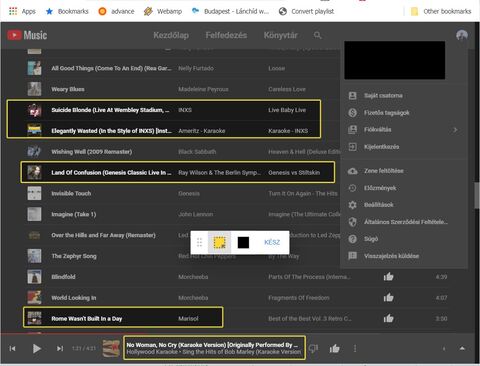Open the Apps grid in bookmarks bar
This screenshot has width=480, height=366.
tap(22, 11)
